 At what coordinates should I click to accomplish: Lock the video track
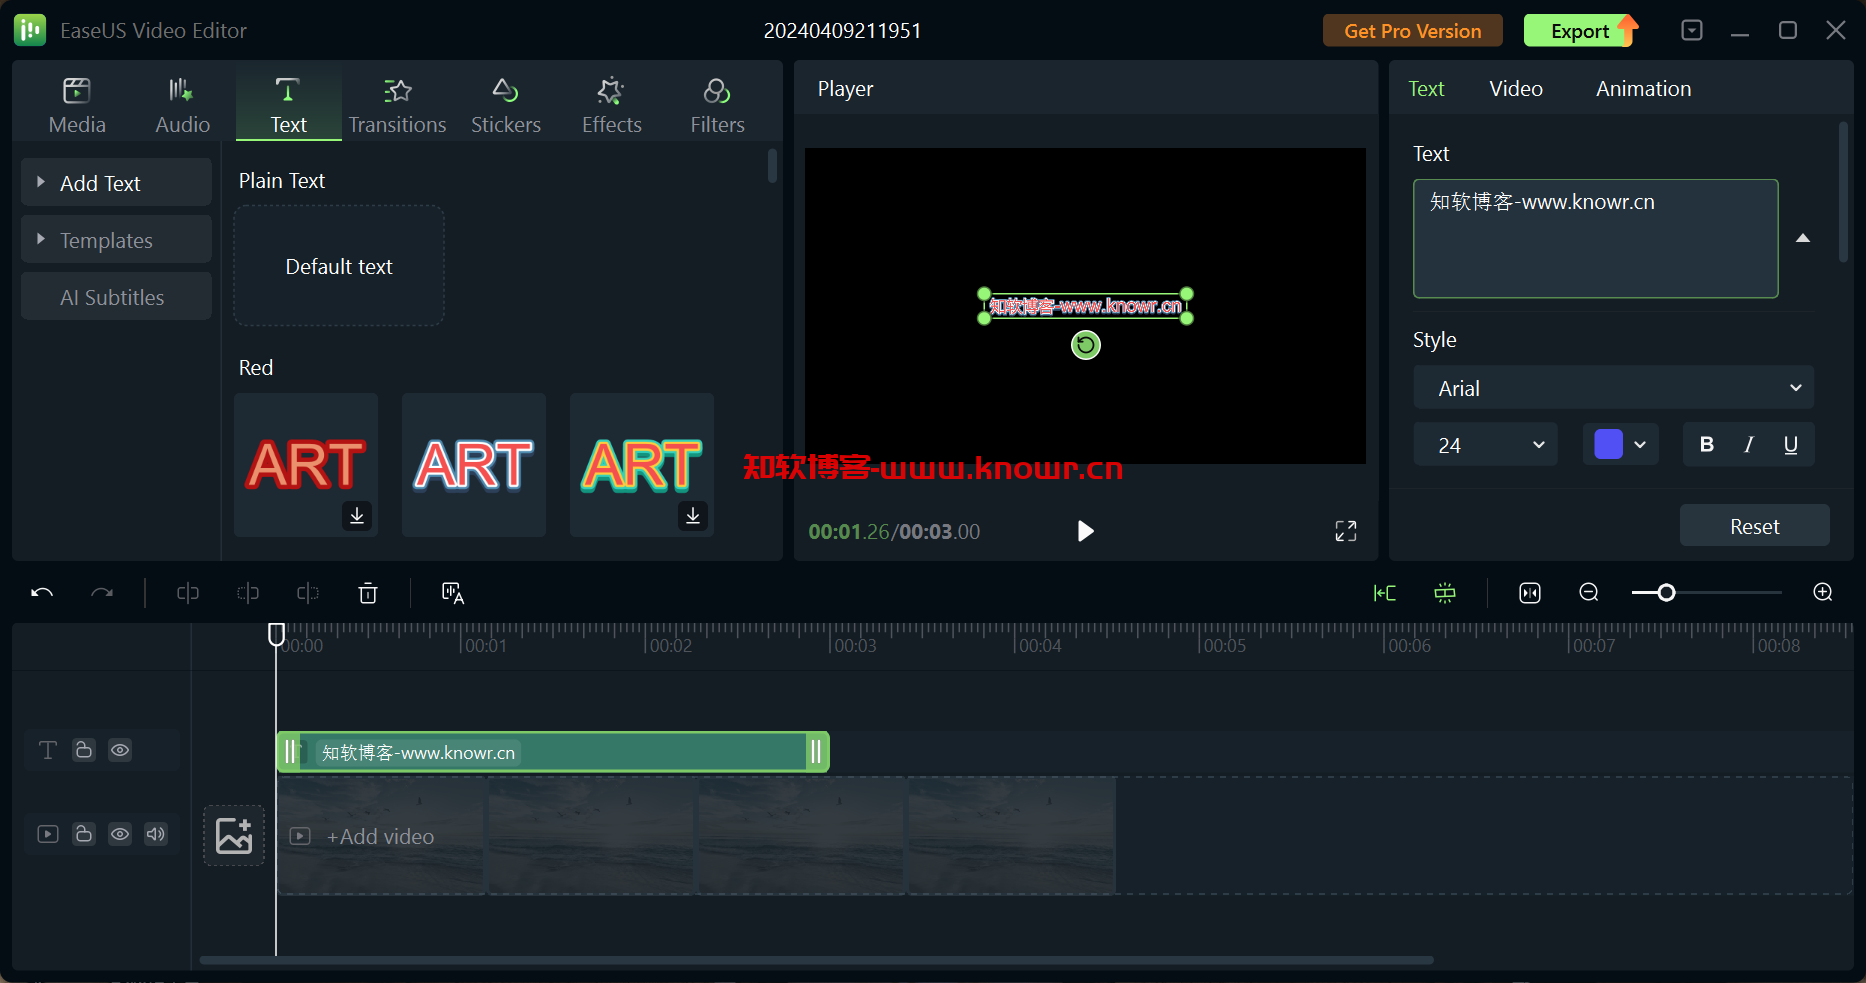click(84, 834)
